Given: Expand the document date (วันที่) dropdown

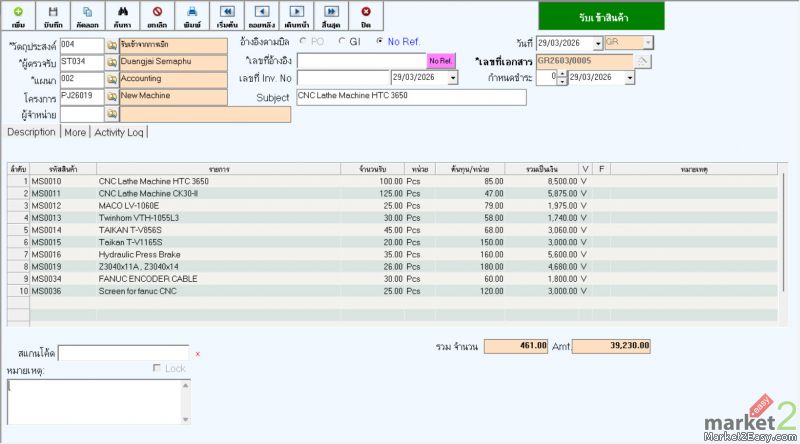Looking at the screenshot, I should 598,43.
